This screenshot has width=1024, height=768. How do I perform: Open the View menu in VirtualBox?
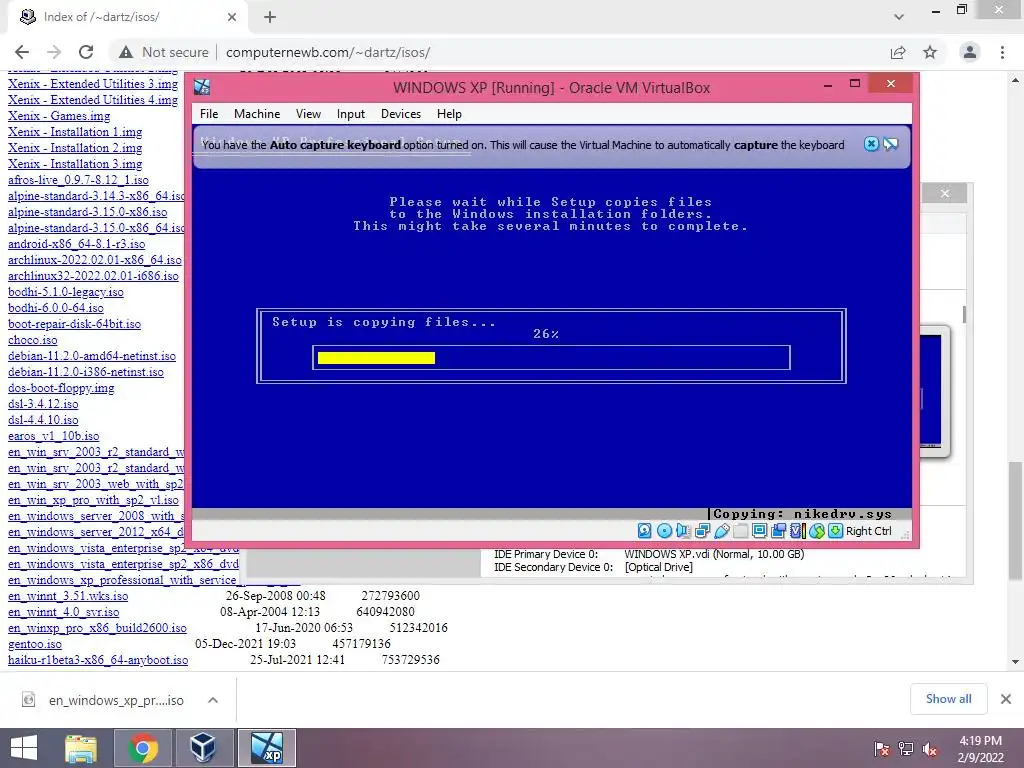[308, 114]
